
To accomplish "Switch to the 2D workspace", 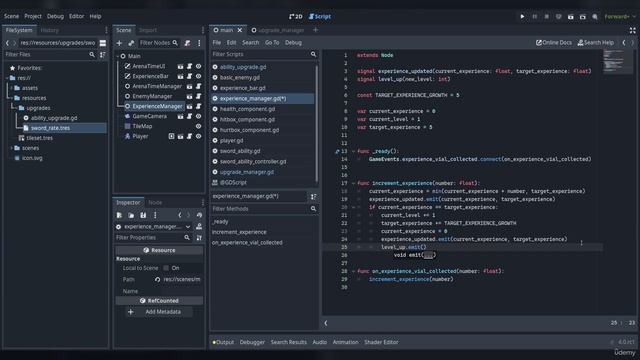I will [x=296, y=16].
